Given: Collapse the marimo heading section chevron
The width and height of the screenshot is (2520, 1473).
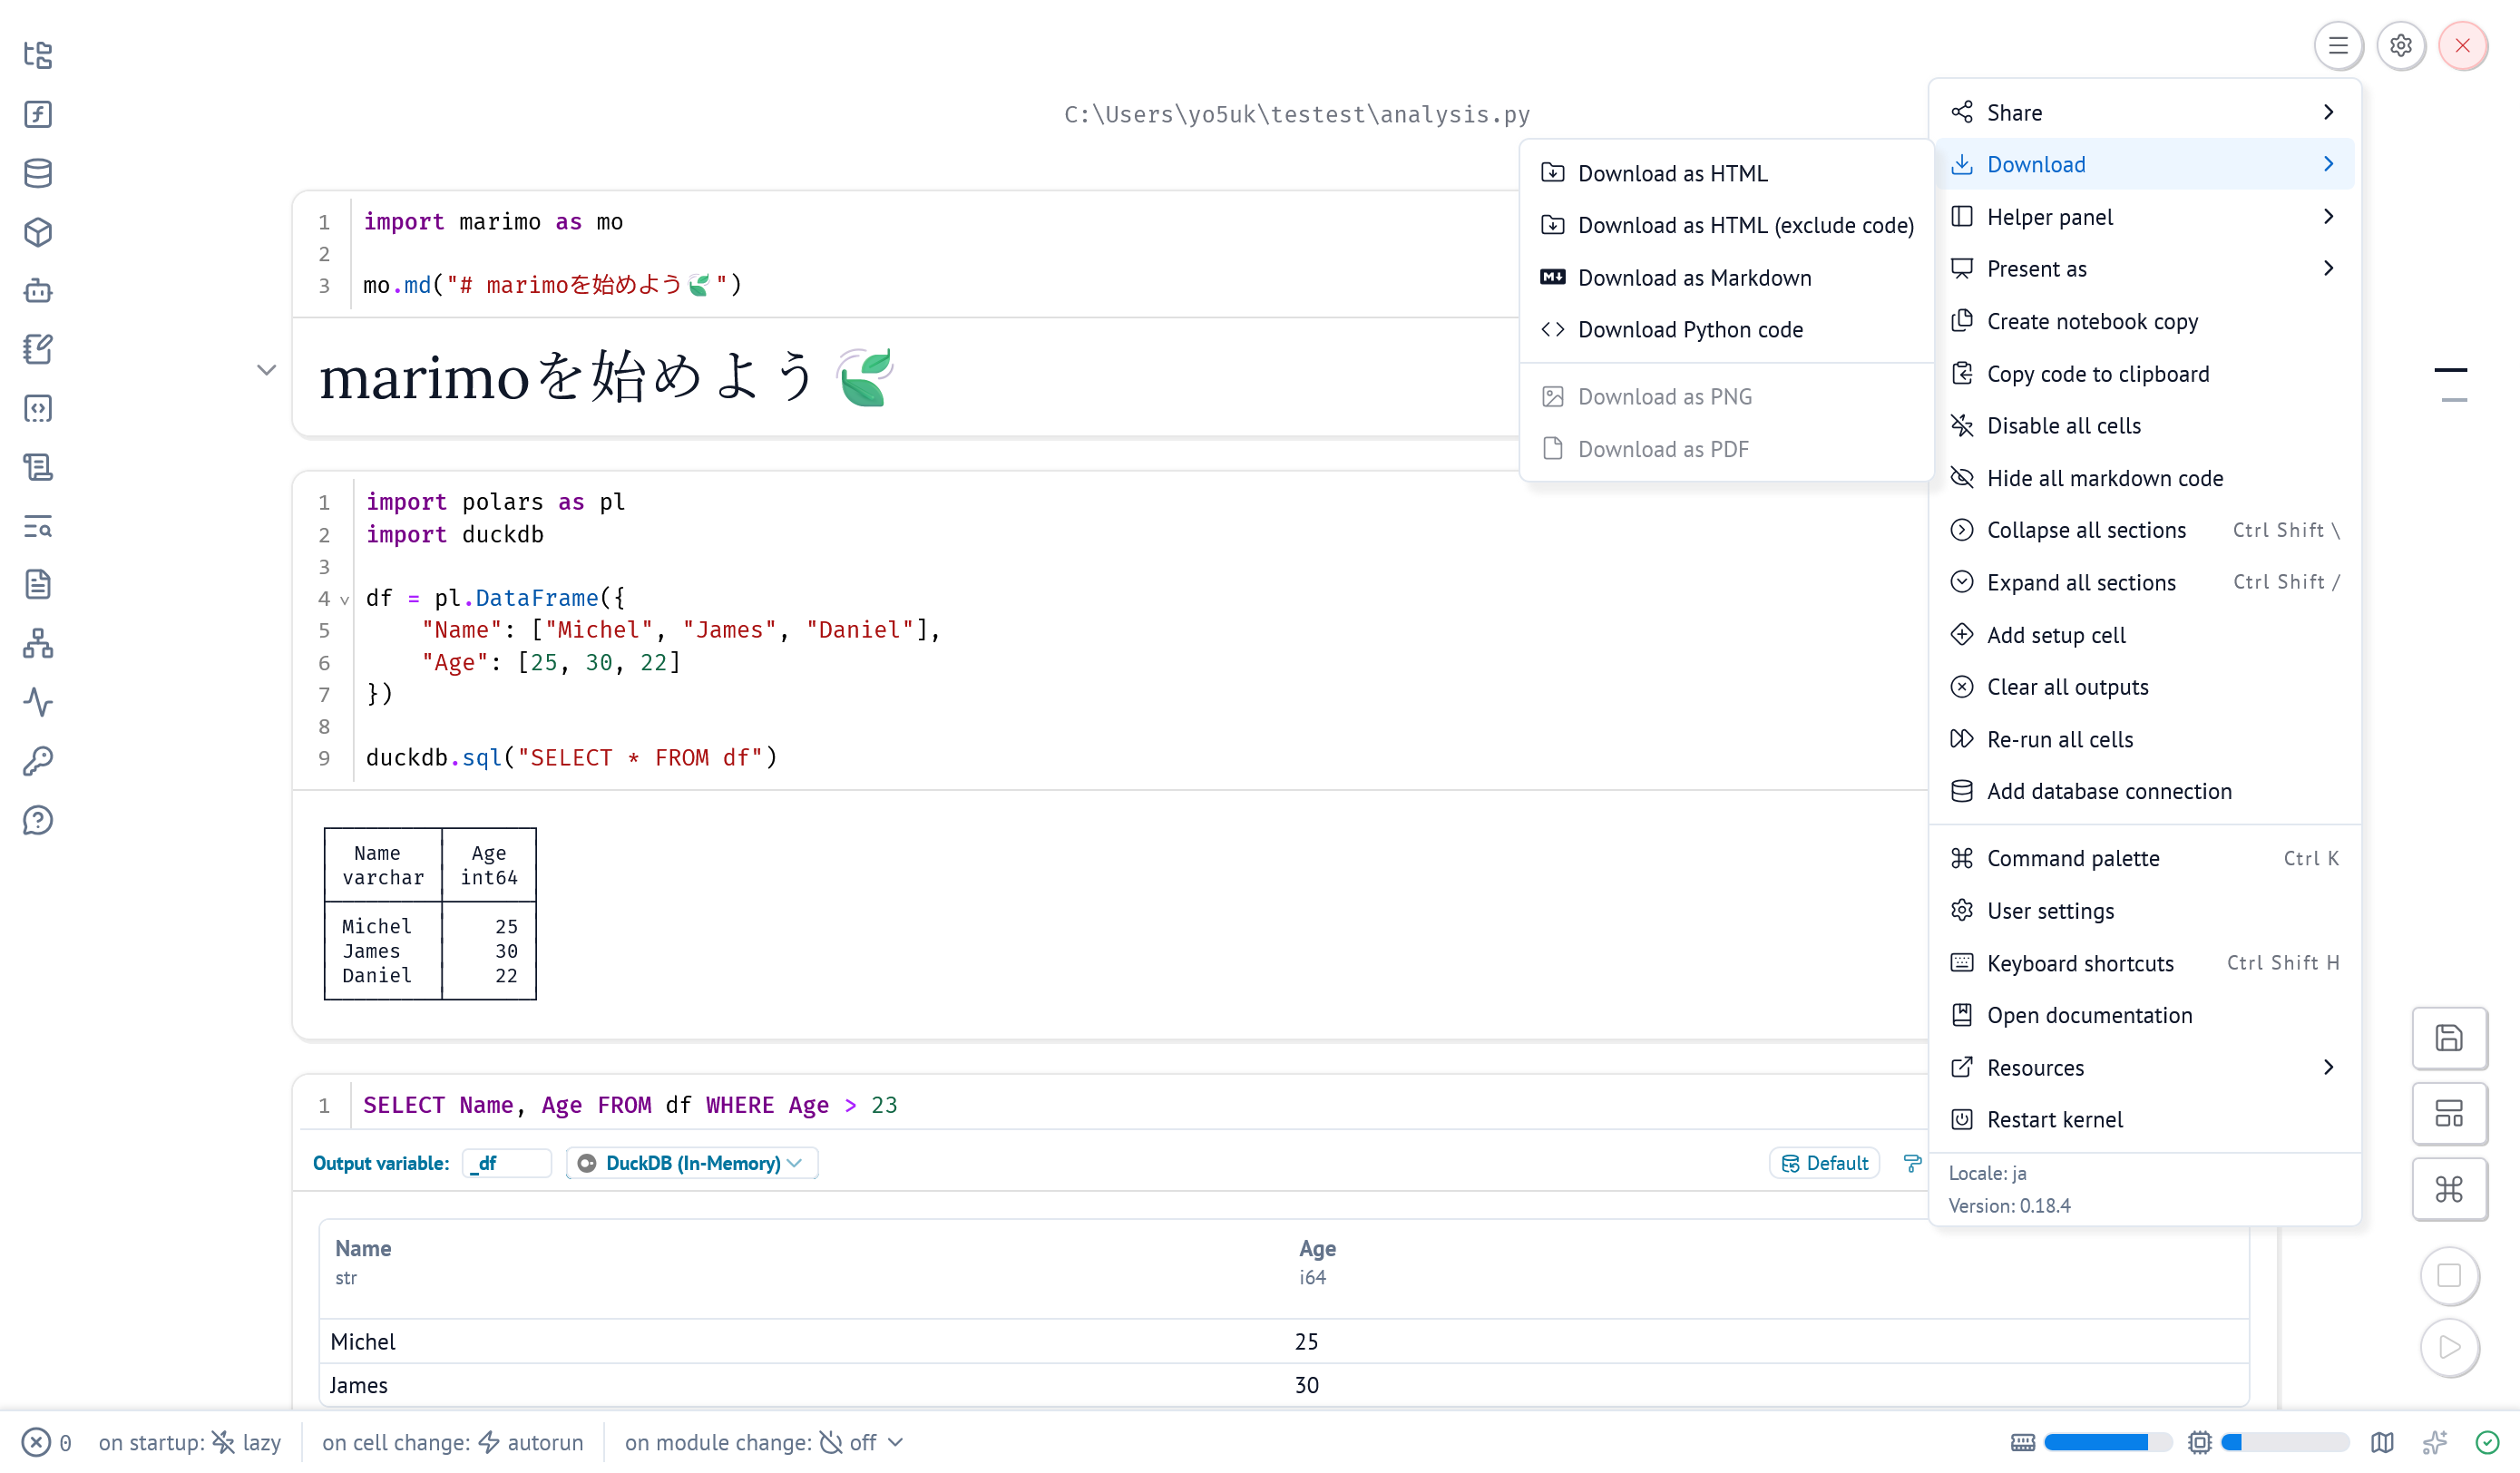Looking at the screenshot, I should (266, 370).
